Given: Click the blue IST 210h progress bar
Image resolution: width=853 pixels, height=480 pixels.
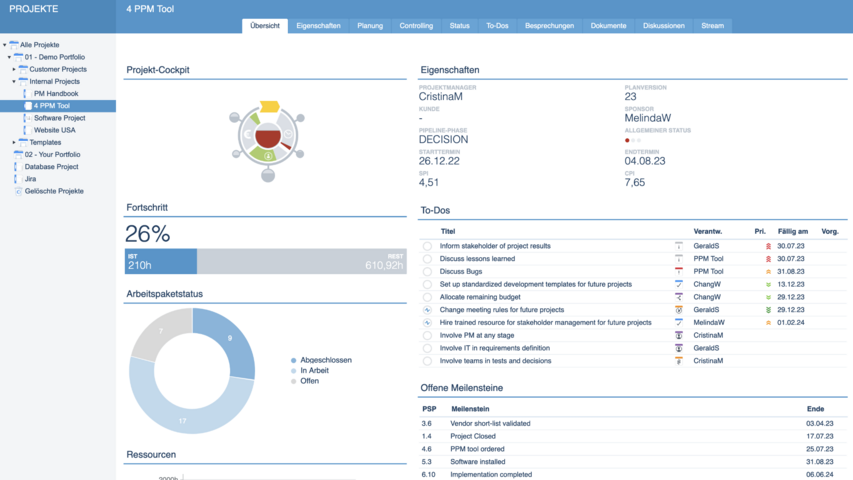Looking at the screenshot, I should (x=160, y=262).
